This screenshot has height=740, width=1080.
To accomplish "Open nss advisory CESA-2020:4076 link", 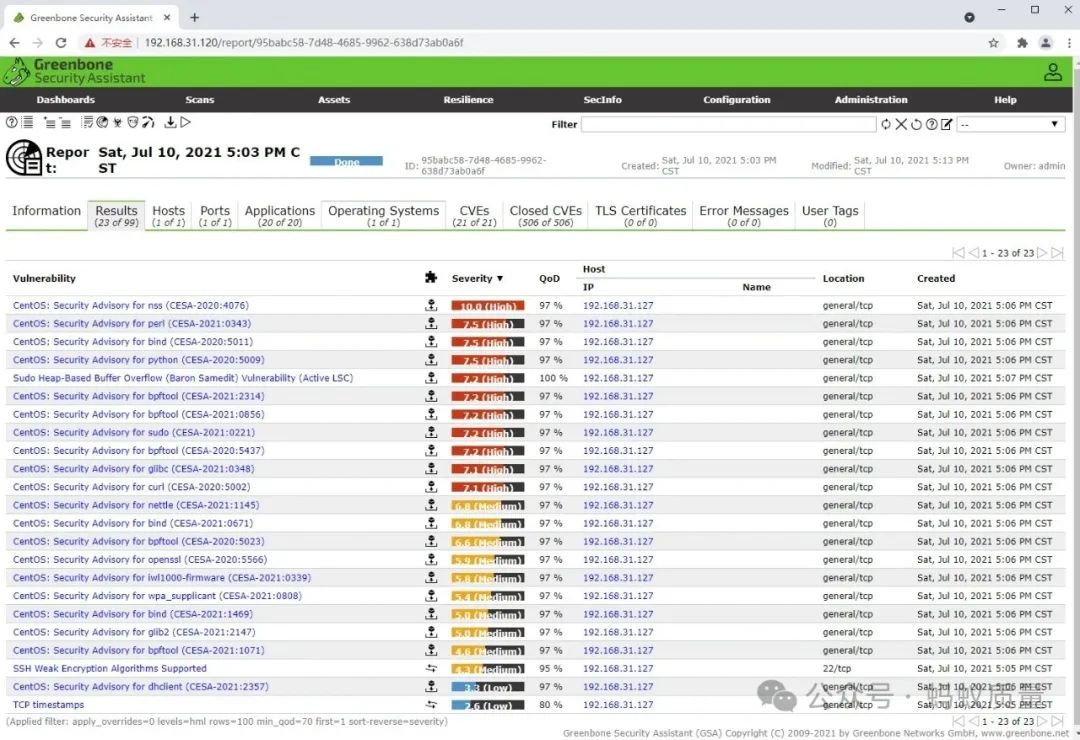I will [131, 305].
